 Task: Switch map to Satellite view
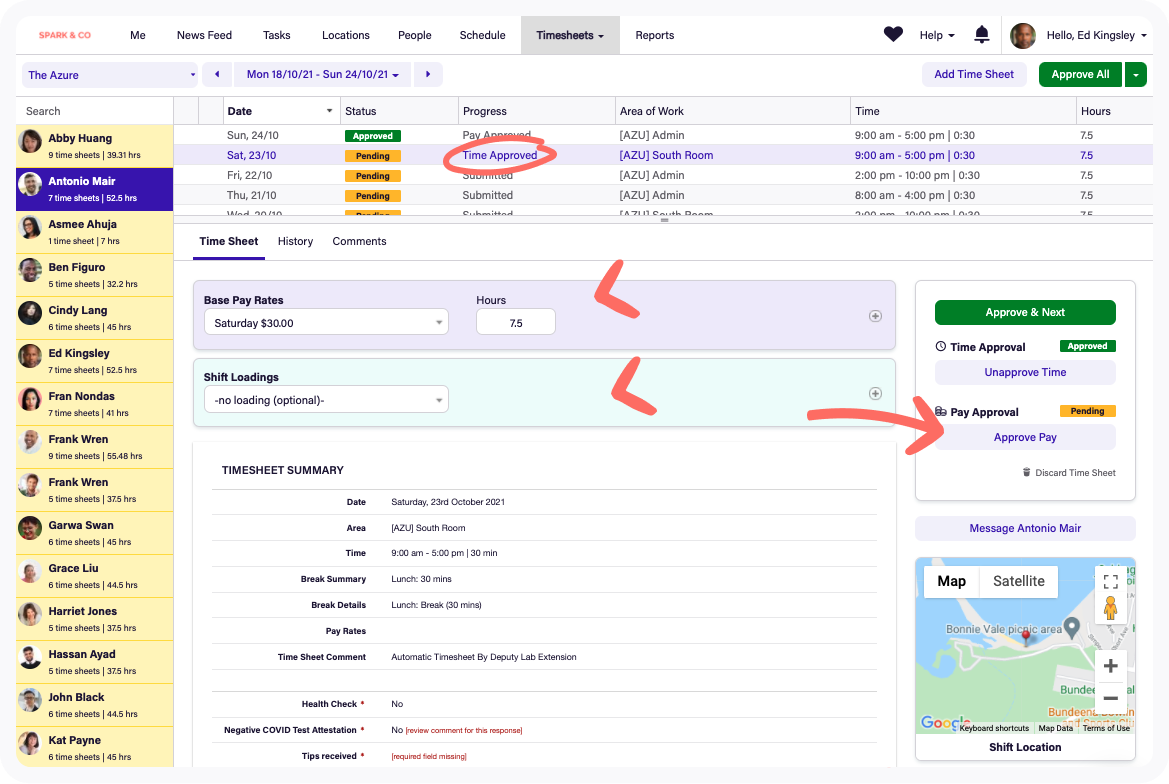click(x=1018, y=581)
